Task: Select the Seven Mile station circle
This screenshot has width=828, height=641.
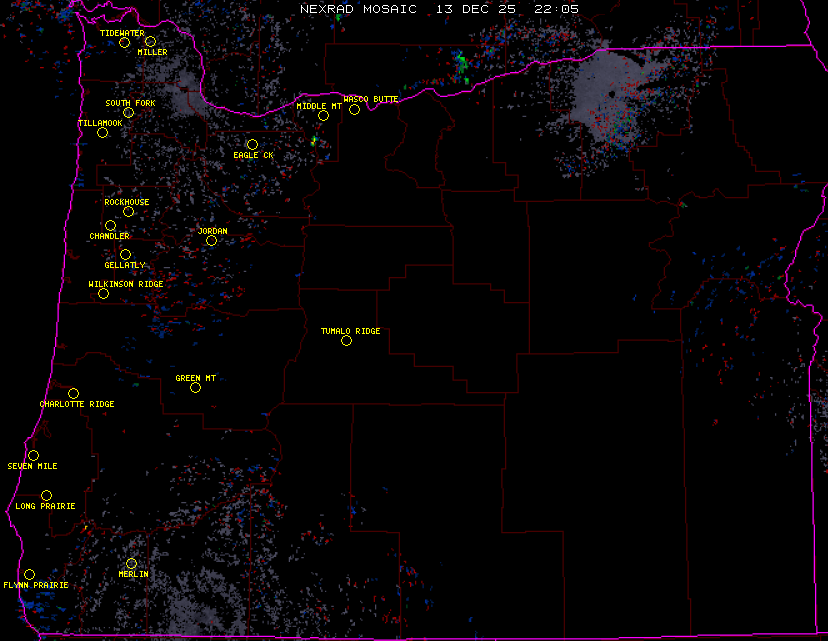Action: 33,455
